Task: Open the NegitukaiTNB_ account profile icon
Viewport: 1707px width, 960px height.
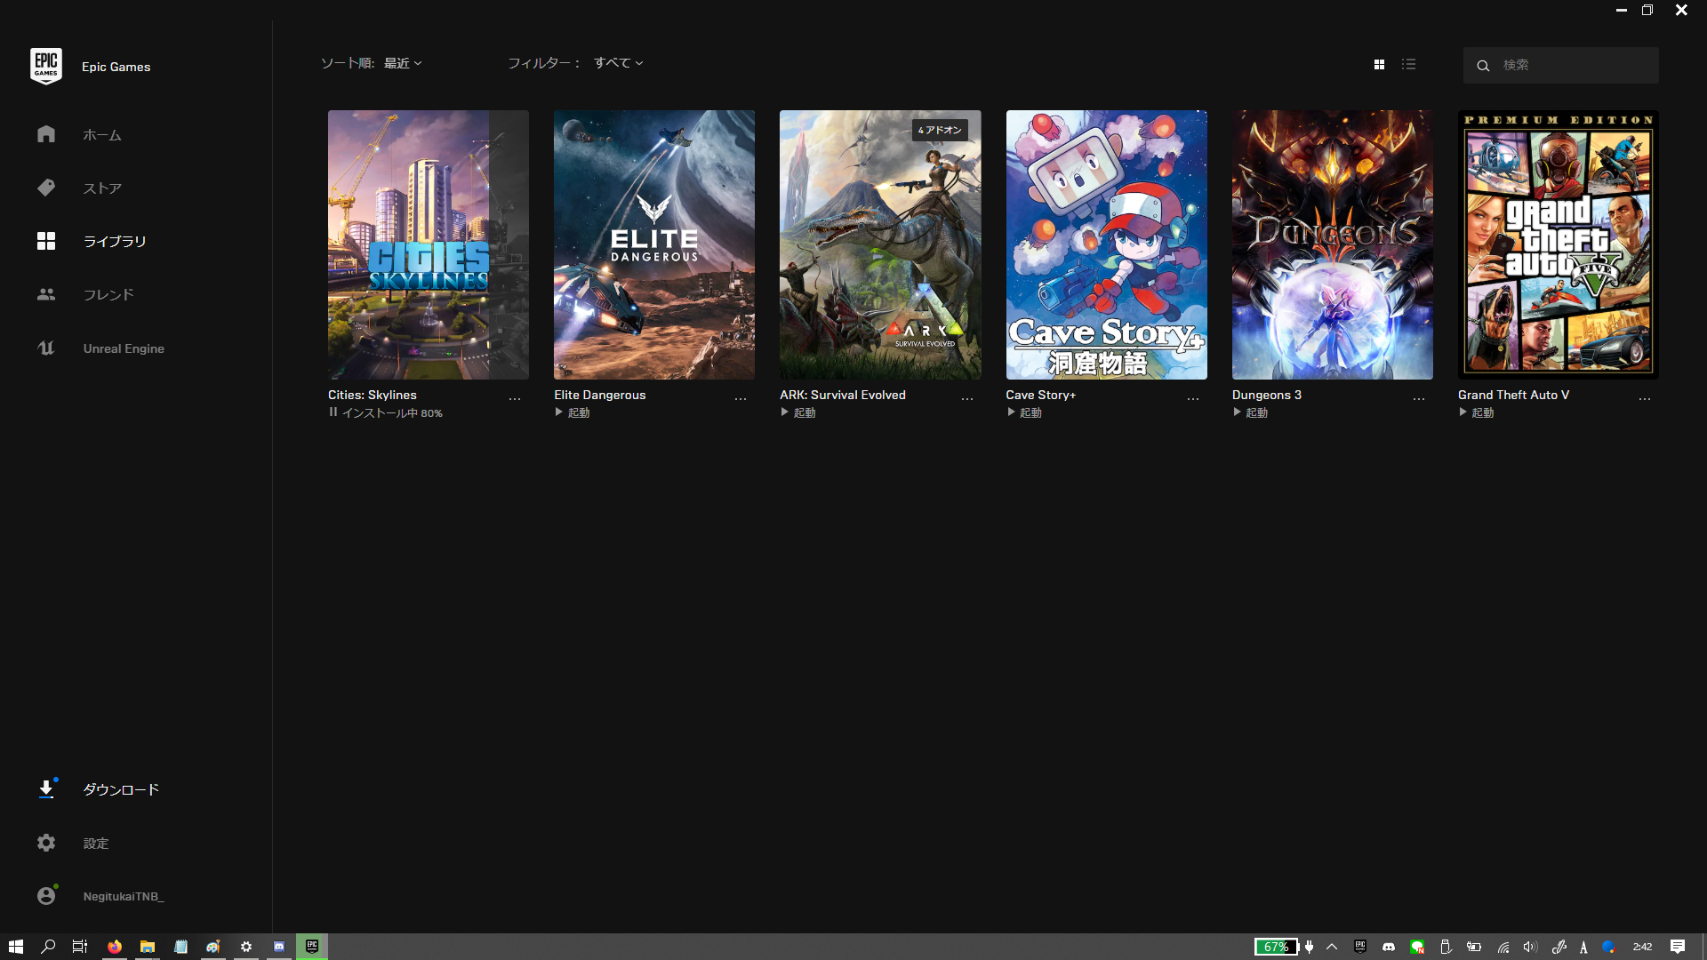Action: click(x=46, y=896)
